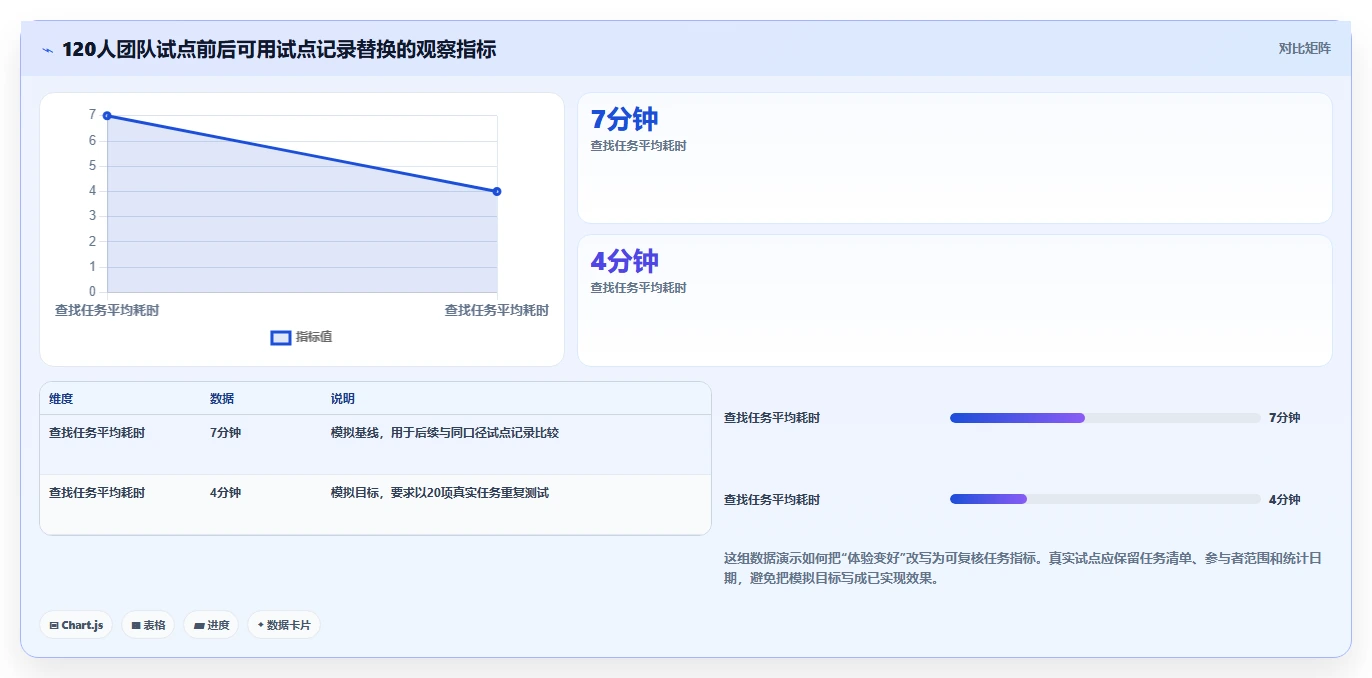Click 查找任务平均耗时 in the table's 4分钟 row
Image resolution: width=1372 pixels, height=678 pixels.
[97, 493]
